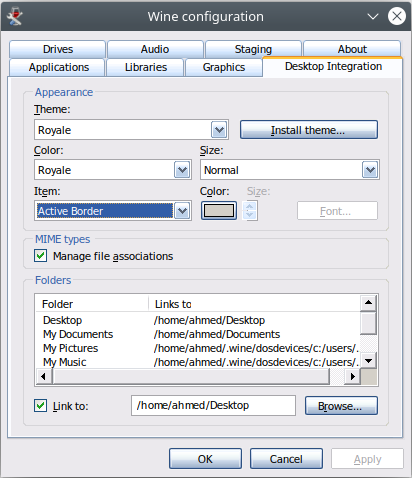Click the /home/ahmed/Desktop path in list
Image resolution: width=412 pixels, height=478 pixels.
pos(209,320)
